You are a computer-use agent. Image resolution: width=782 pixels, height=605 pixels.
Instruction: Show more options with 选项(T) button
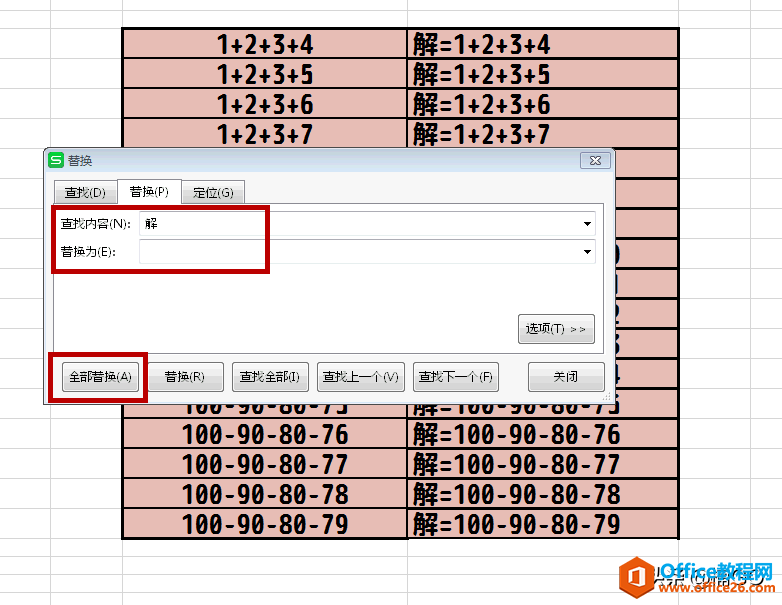coord(556,329)
